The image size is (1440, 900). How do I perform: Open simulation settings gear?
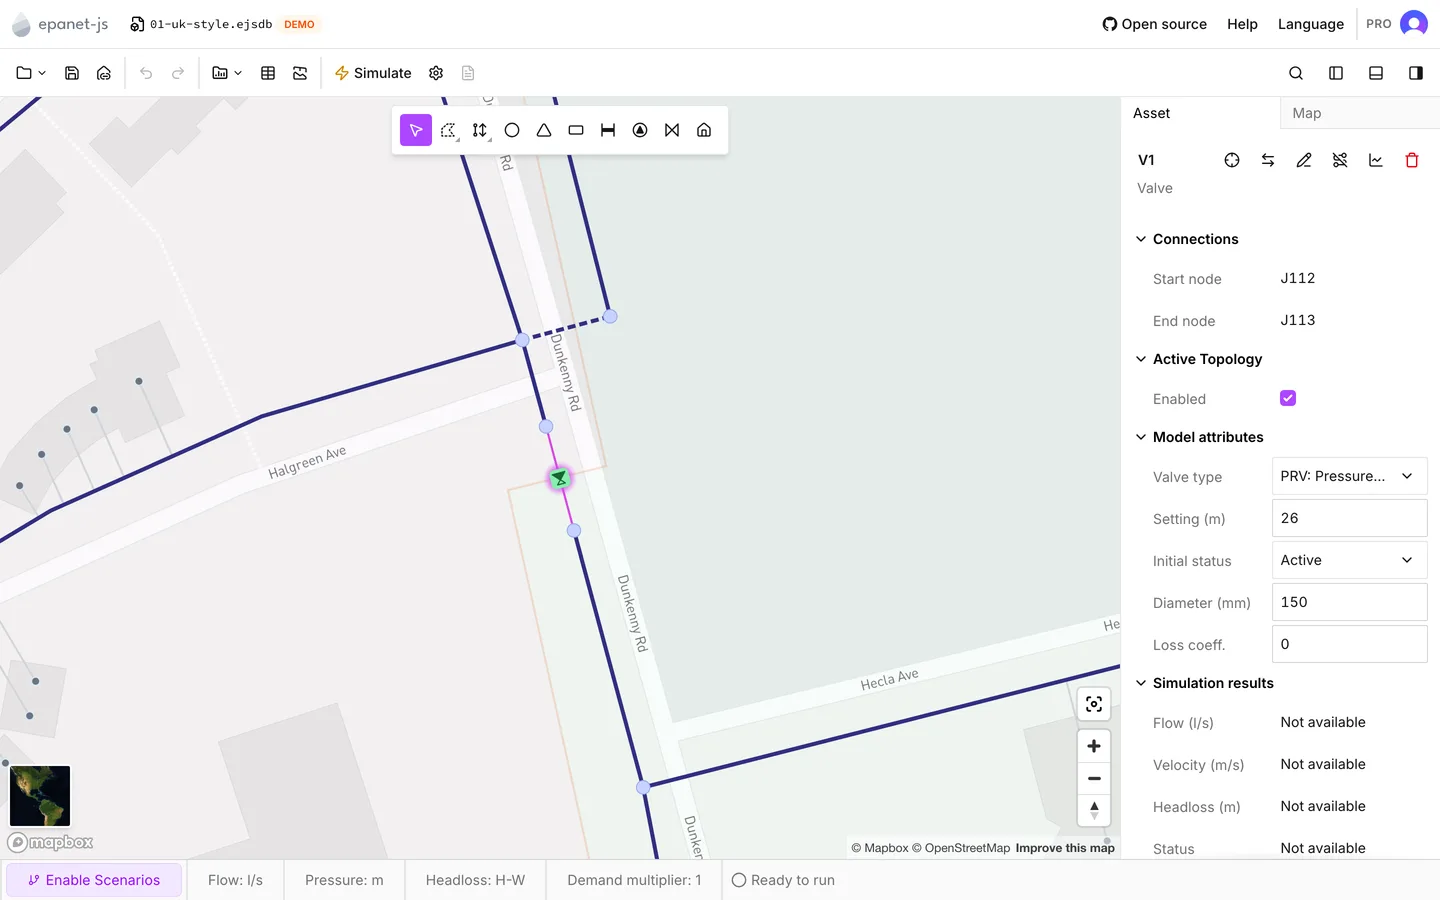pos(436,73)
